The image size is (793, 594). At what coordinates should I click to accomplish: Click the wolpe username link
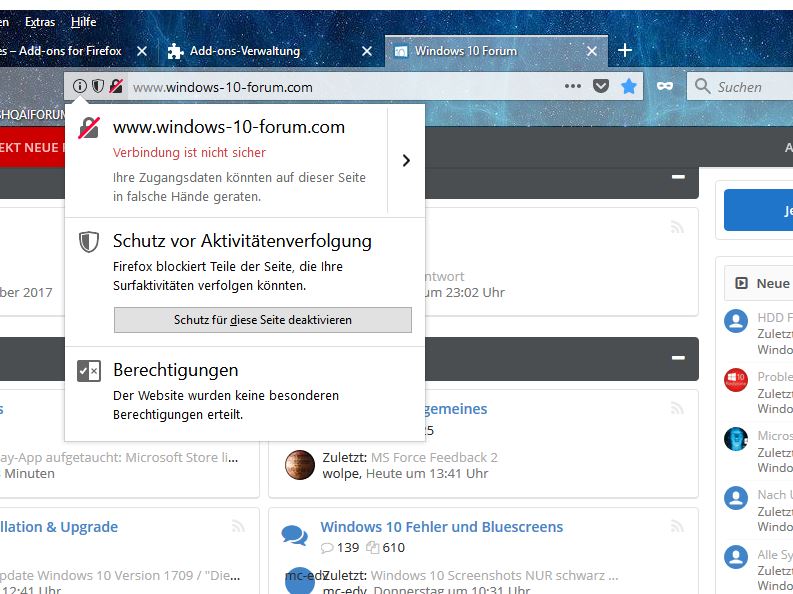point(341,474)
